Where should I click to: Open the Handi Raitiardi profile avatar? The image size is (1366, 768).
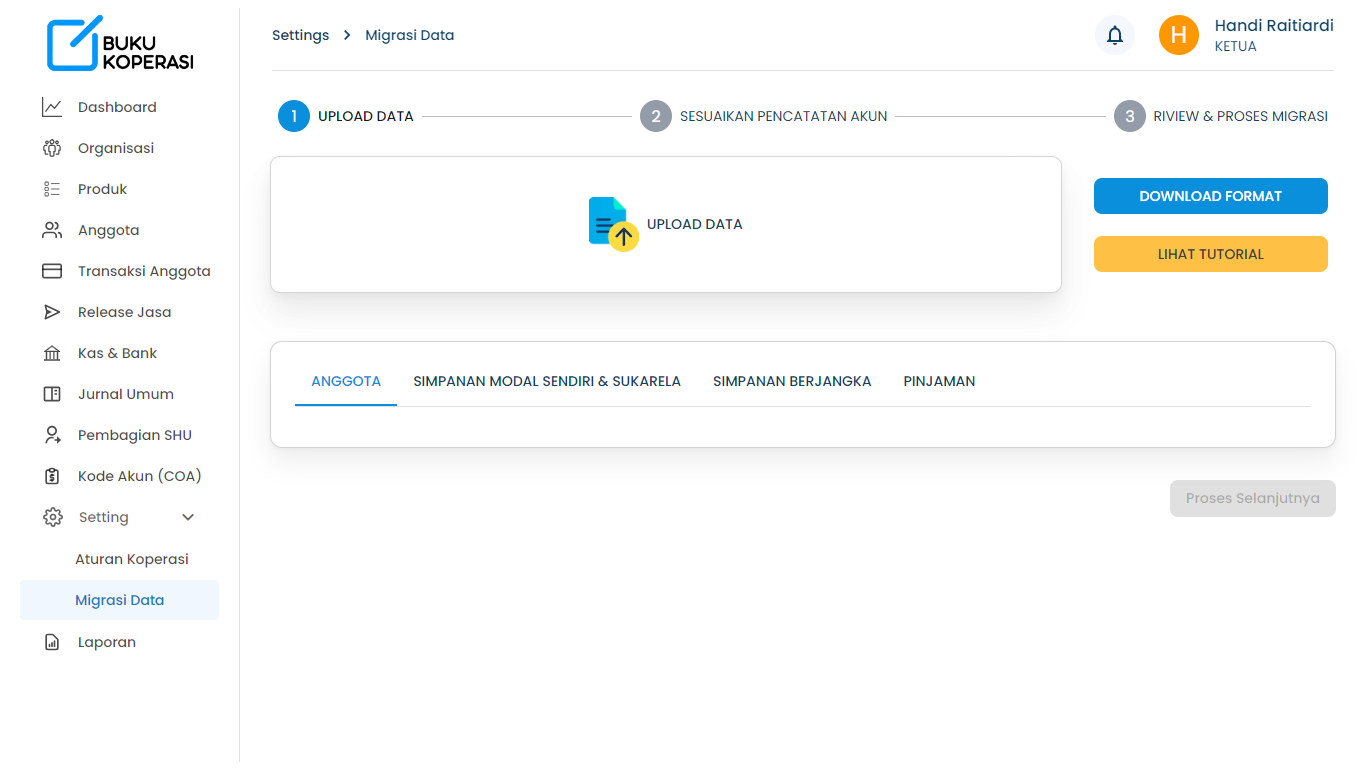pyautogui.click(x=1178, y=35)
